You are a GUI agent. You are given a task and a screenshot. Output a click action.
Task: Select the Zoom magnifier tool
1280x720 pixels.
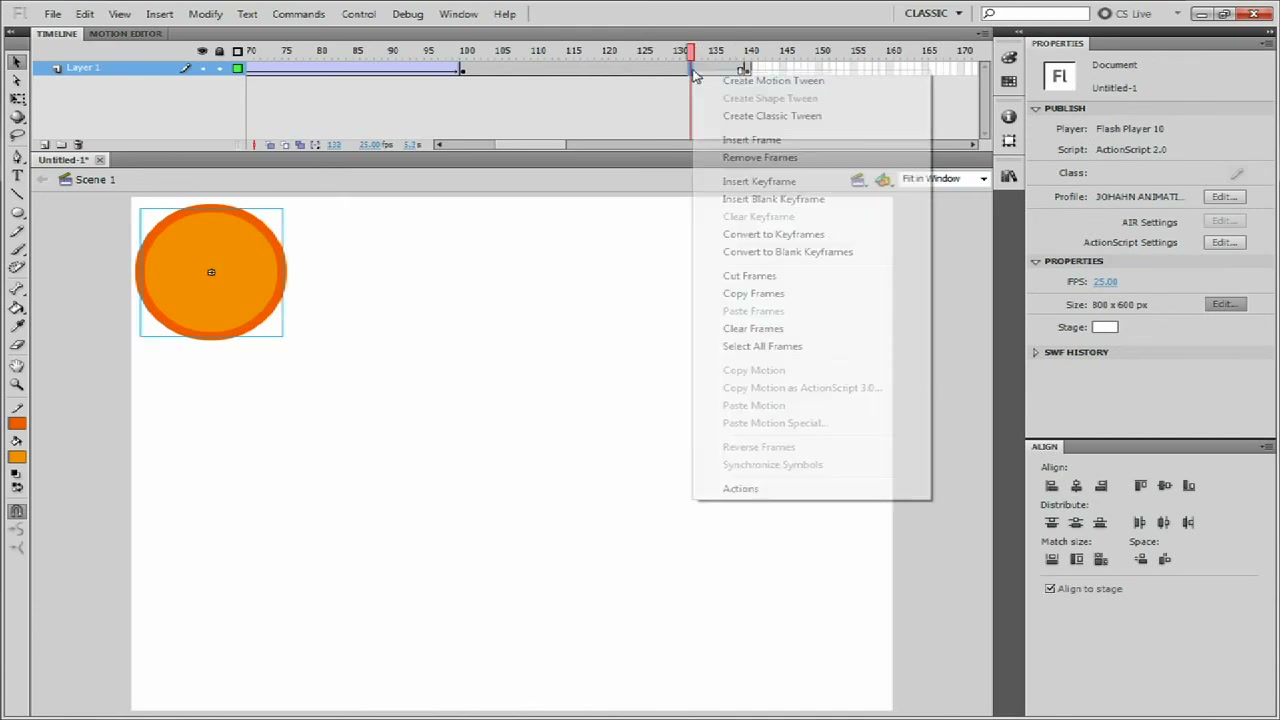tap(17, 385)
